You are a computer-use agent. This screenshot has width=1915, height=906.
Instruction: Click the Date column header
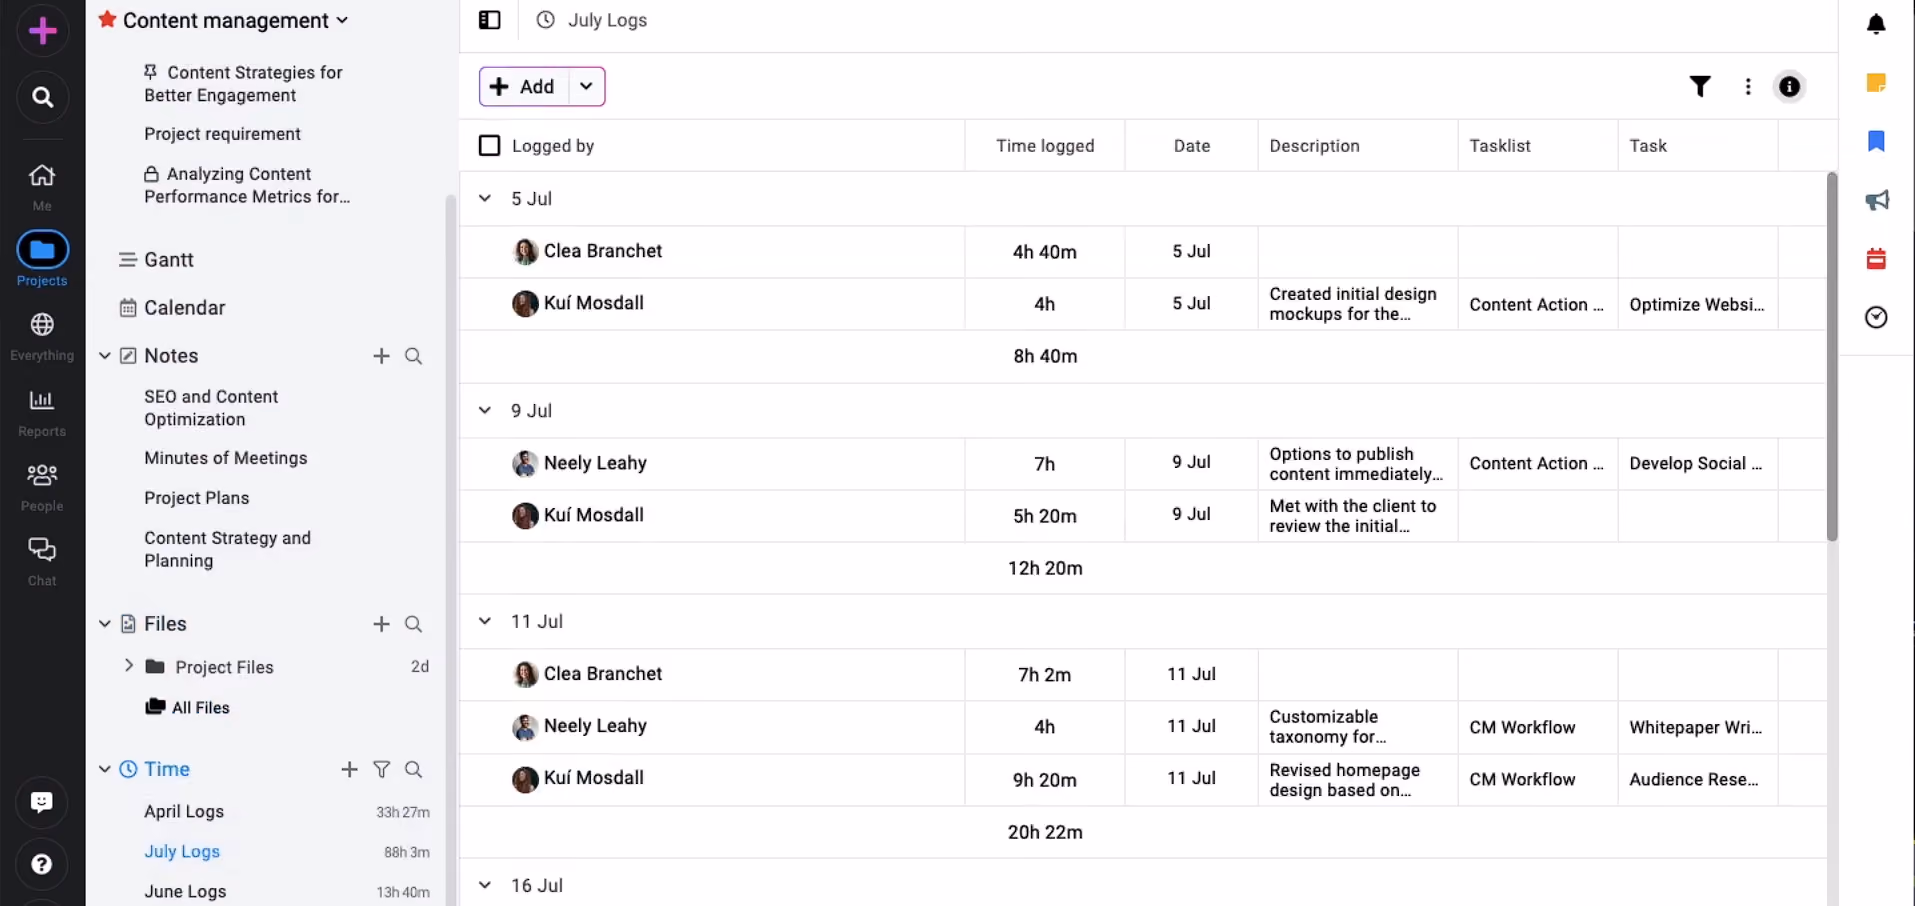(1191, 146)
